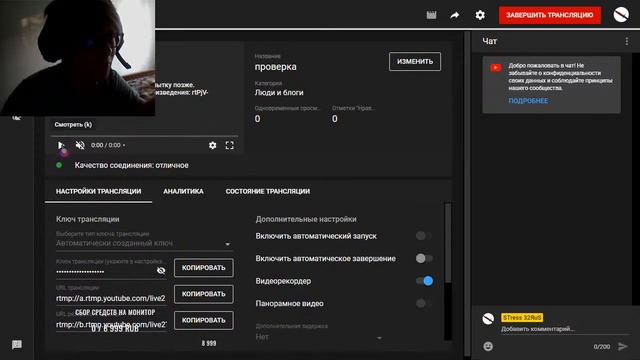This screenshot has height=360, width=640.
Task: Click the STress 32RuS chat username
Action: click(522, 318)
